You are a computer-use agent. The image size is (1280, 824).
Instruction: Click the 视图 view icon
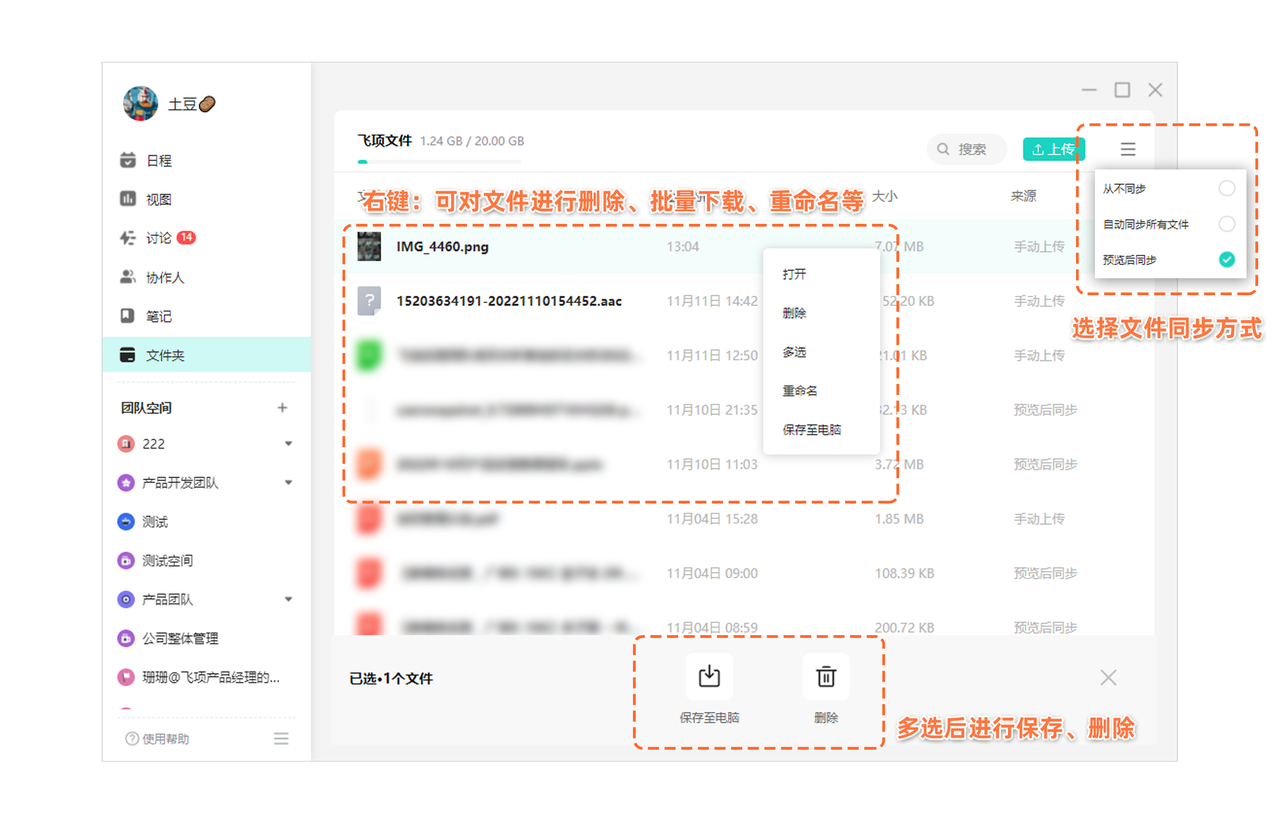tap(128, 199)
